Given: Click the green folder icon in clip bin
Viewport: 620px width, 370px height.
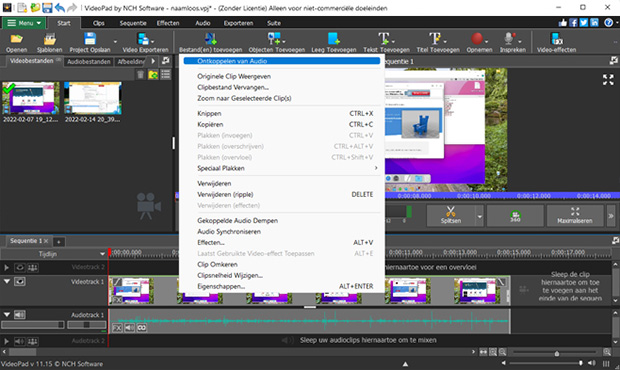Looking at the screenshot, I should pyautogui.click(x=153, y=74).
